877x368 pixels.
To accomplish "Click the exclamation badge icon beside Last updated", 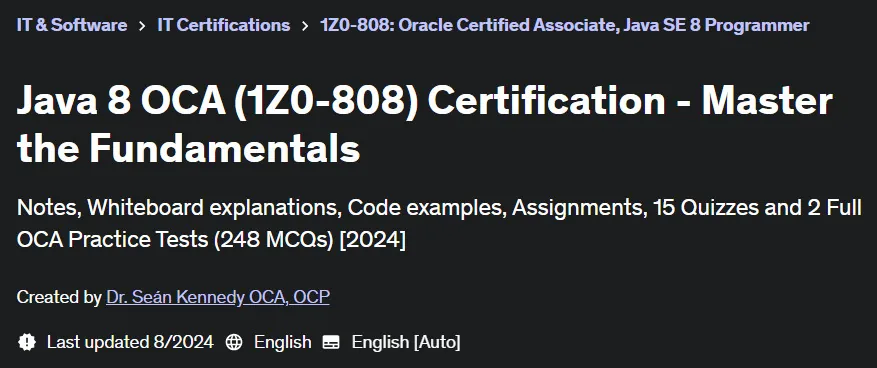I will click(x=27, y=342).
